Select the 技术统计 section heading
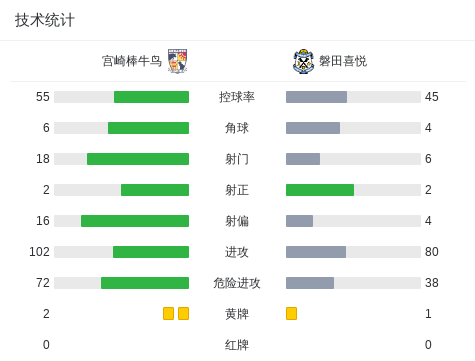Image resolution: width=475 pixels, height=361 pixels. (x=45, y=20)
